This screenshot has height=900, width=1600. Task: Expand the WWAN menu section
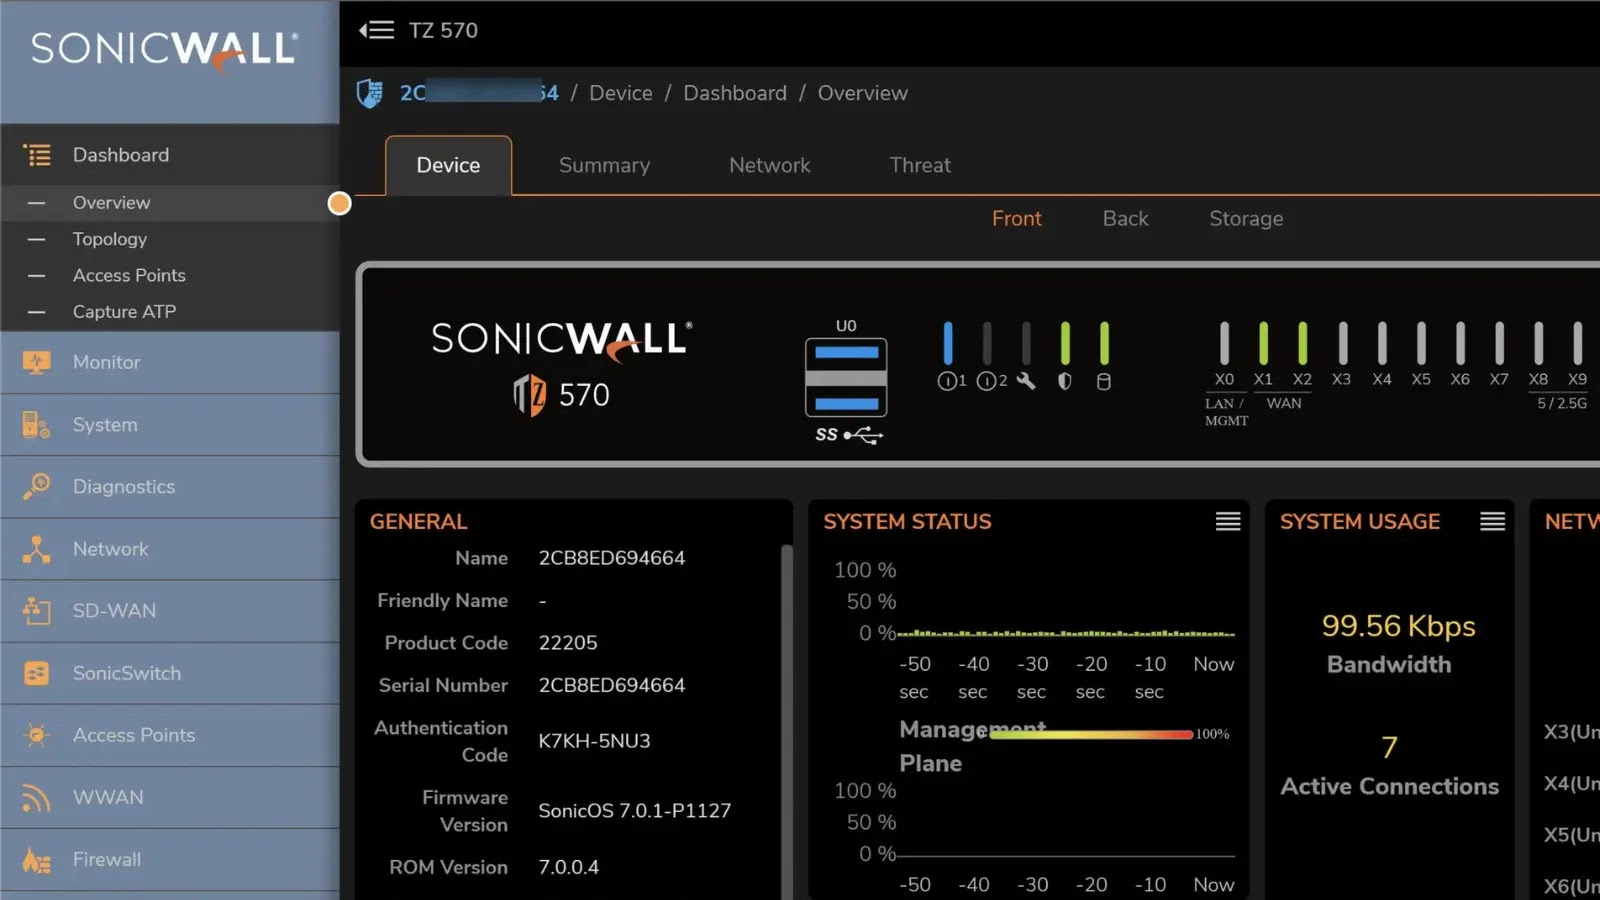click(x=170, y=797)
